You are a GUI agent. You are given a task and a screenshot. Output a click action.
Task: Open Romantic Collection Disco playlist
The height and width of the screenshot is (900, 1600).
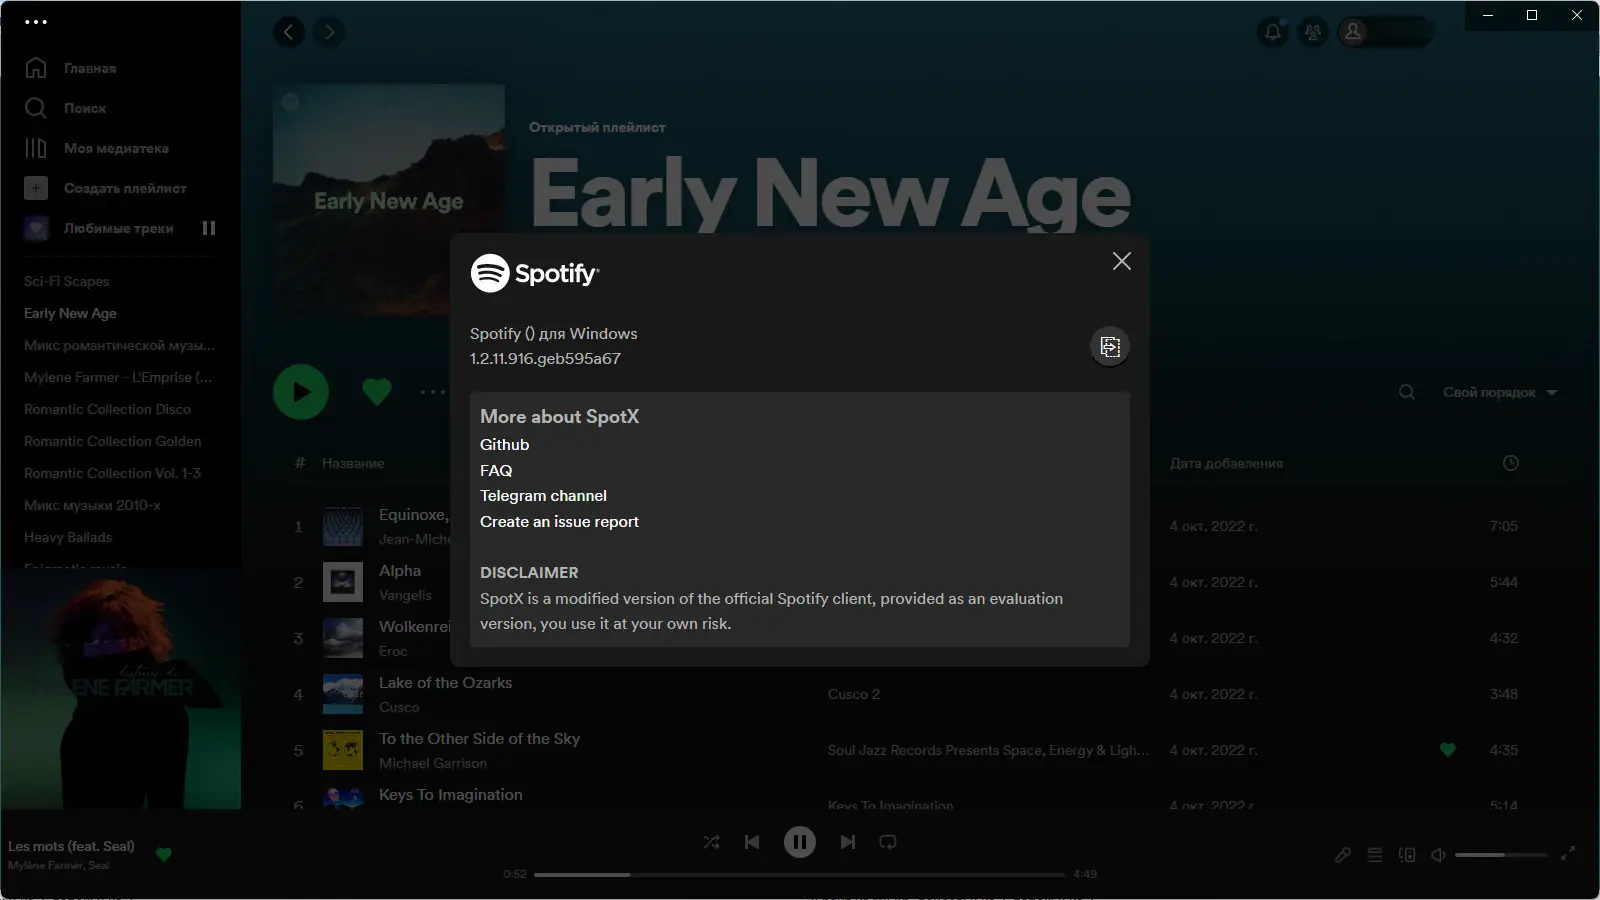107,409
